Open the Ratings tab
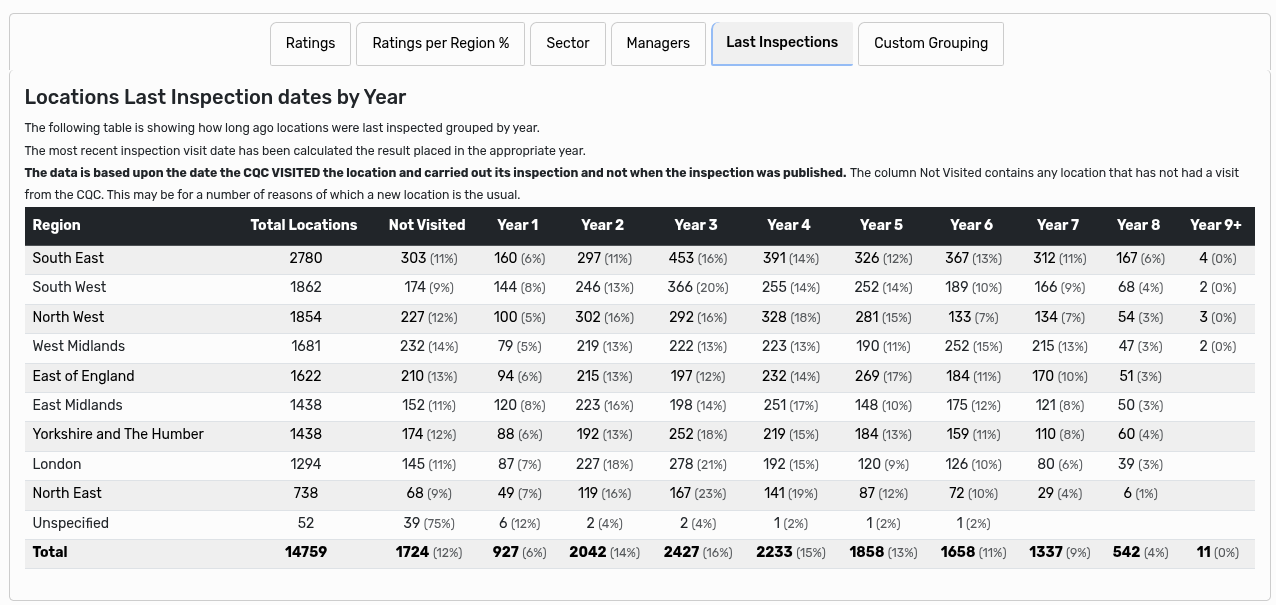The height and width of the screenshot is (605, 1276). coord(310,44)
